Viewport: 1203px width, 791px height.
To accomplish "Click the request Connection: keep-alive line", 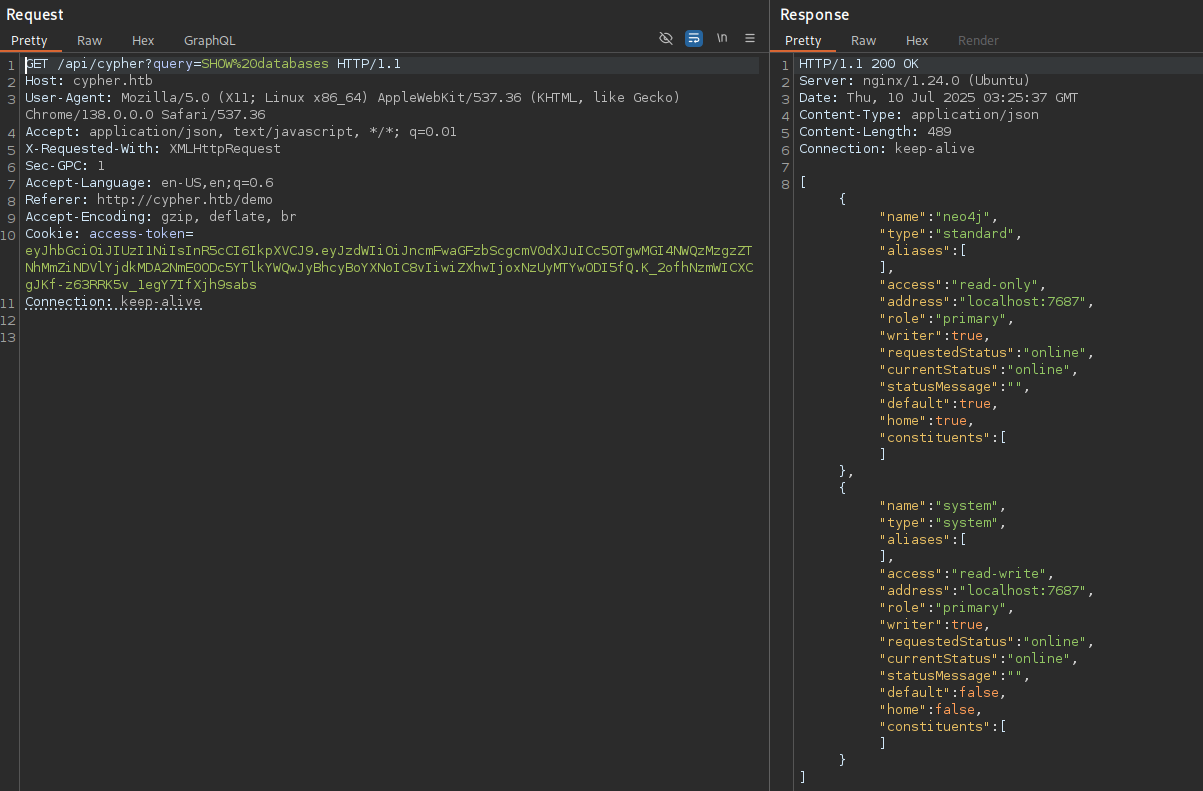I will coord(113,302).
